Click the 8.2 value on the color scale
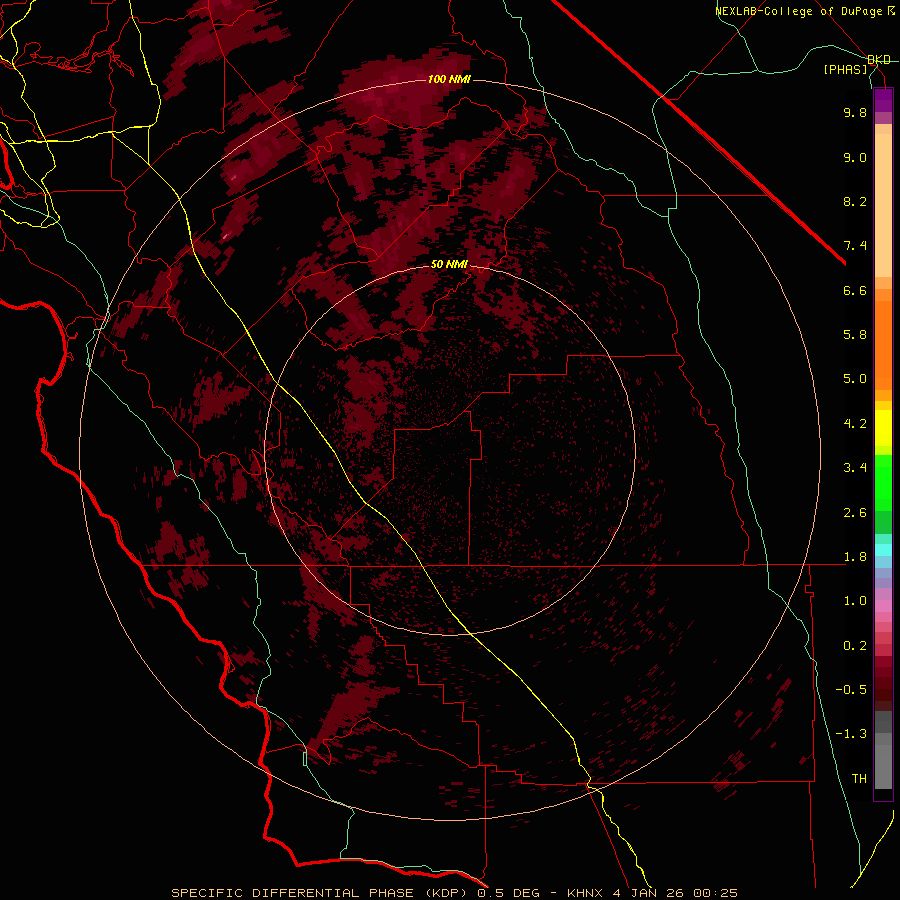Image resolution: width=900 pixels, height=900 pixels. [855, 201]
